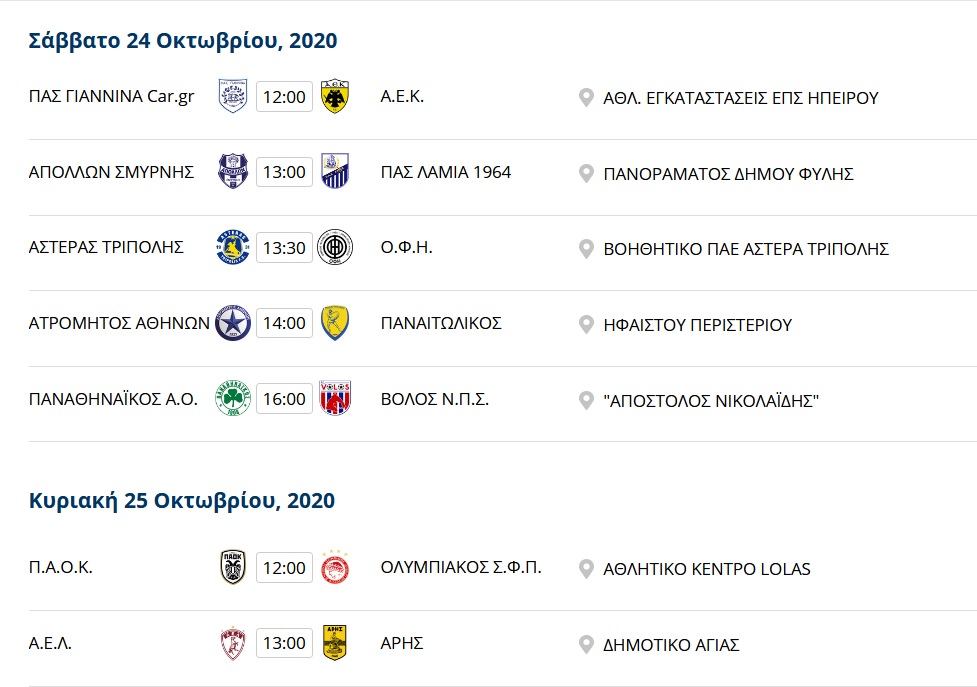Click location pin next to ΗΦΑΙΣΤΟΥ ΠΕΡΙΣΤΕΡΙΟΥ
This screenshot has width=977, height=687.
click(587, 324)
